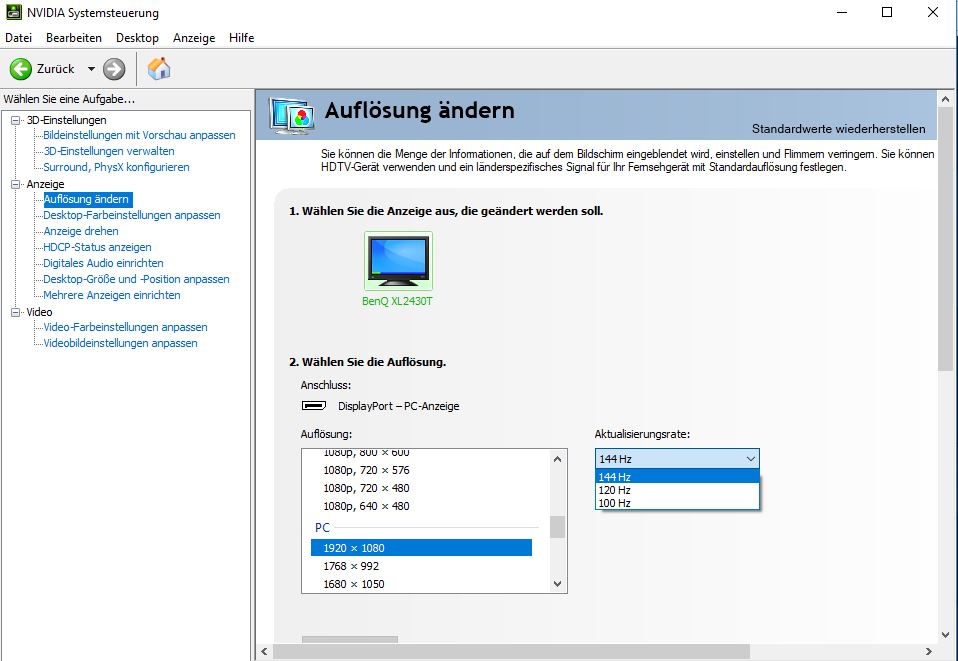Open Desktop-Farbeinstellungen anpassen page
The height and width of the screenshot is (661, 958).
[131, 215]
